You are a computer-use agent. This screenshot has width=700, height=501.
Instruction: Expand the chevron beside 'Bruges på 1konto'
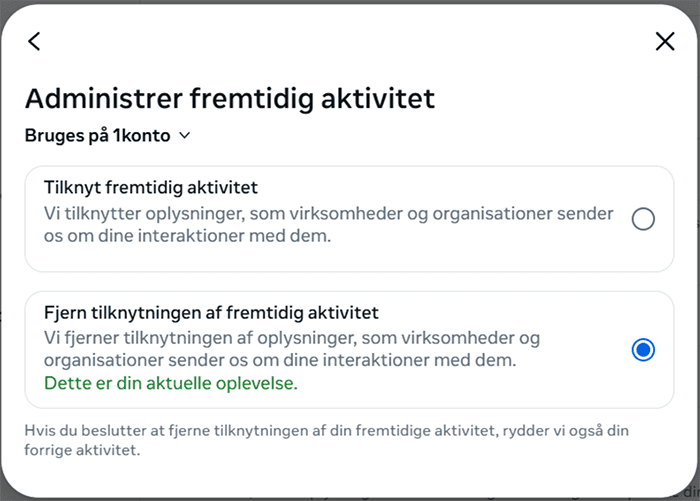[184, 136]
